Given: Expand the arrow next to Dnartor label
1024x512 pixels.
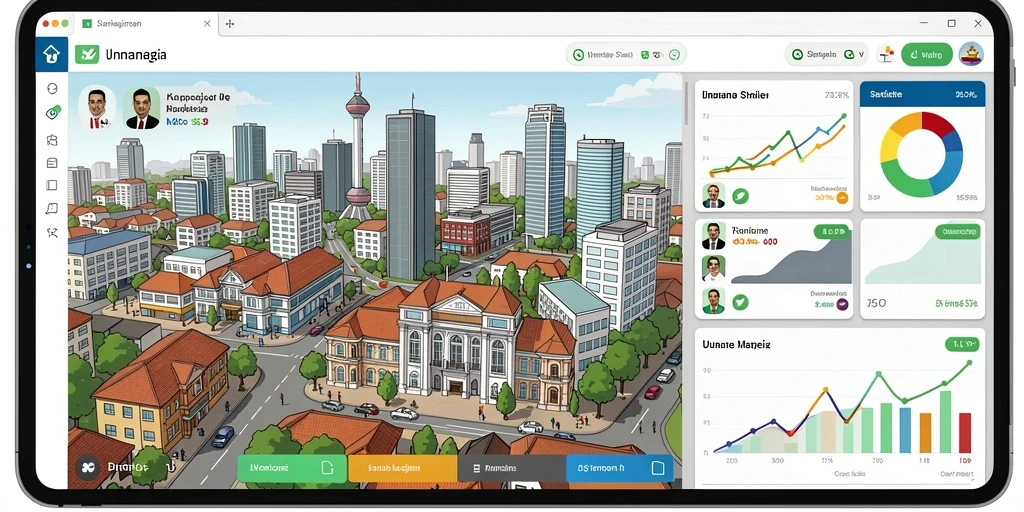Looking at the screenshot, I should pos(169,468).
